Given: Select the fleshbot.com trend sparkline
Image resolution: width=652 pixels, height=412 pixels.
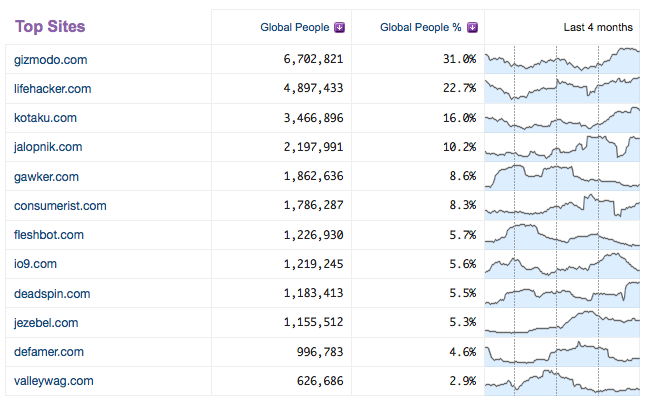Looking at the screenshot, I should coord(562,235).
